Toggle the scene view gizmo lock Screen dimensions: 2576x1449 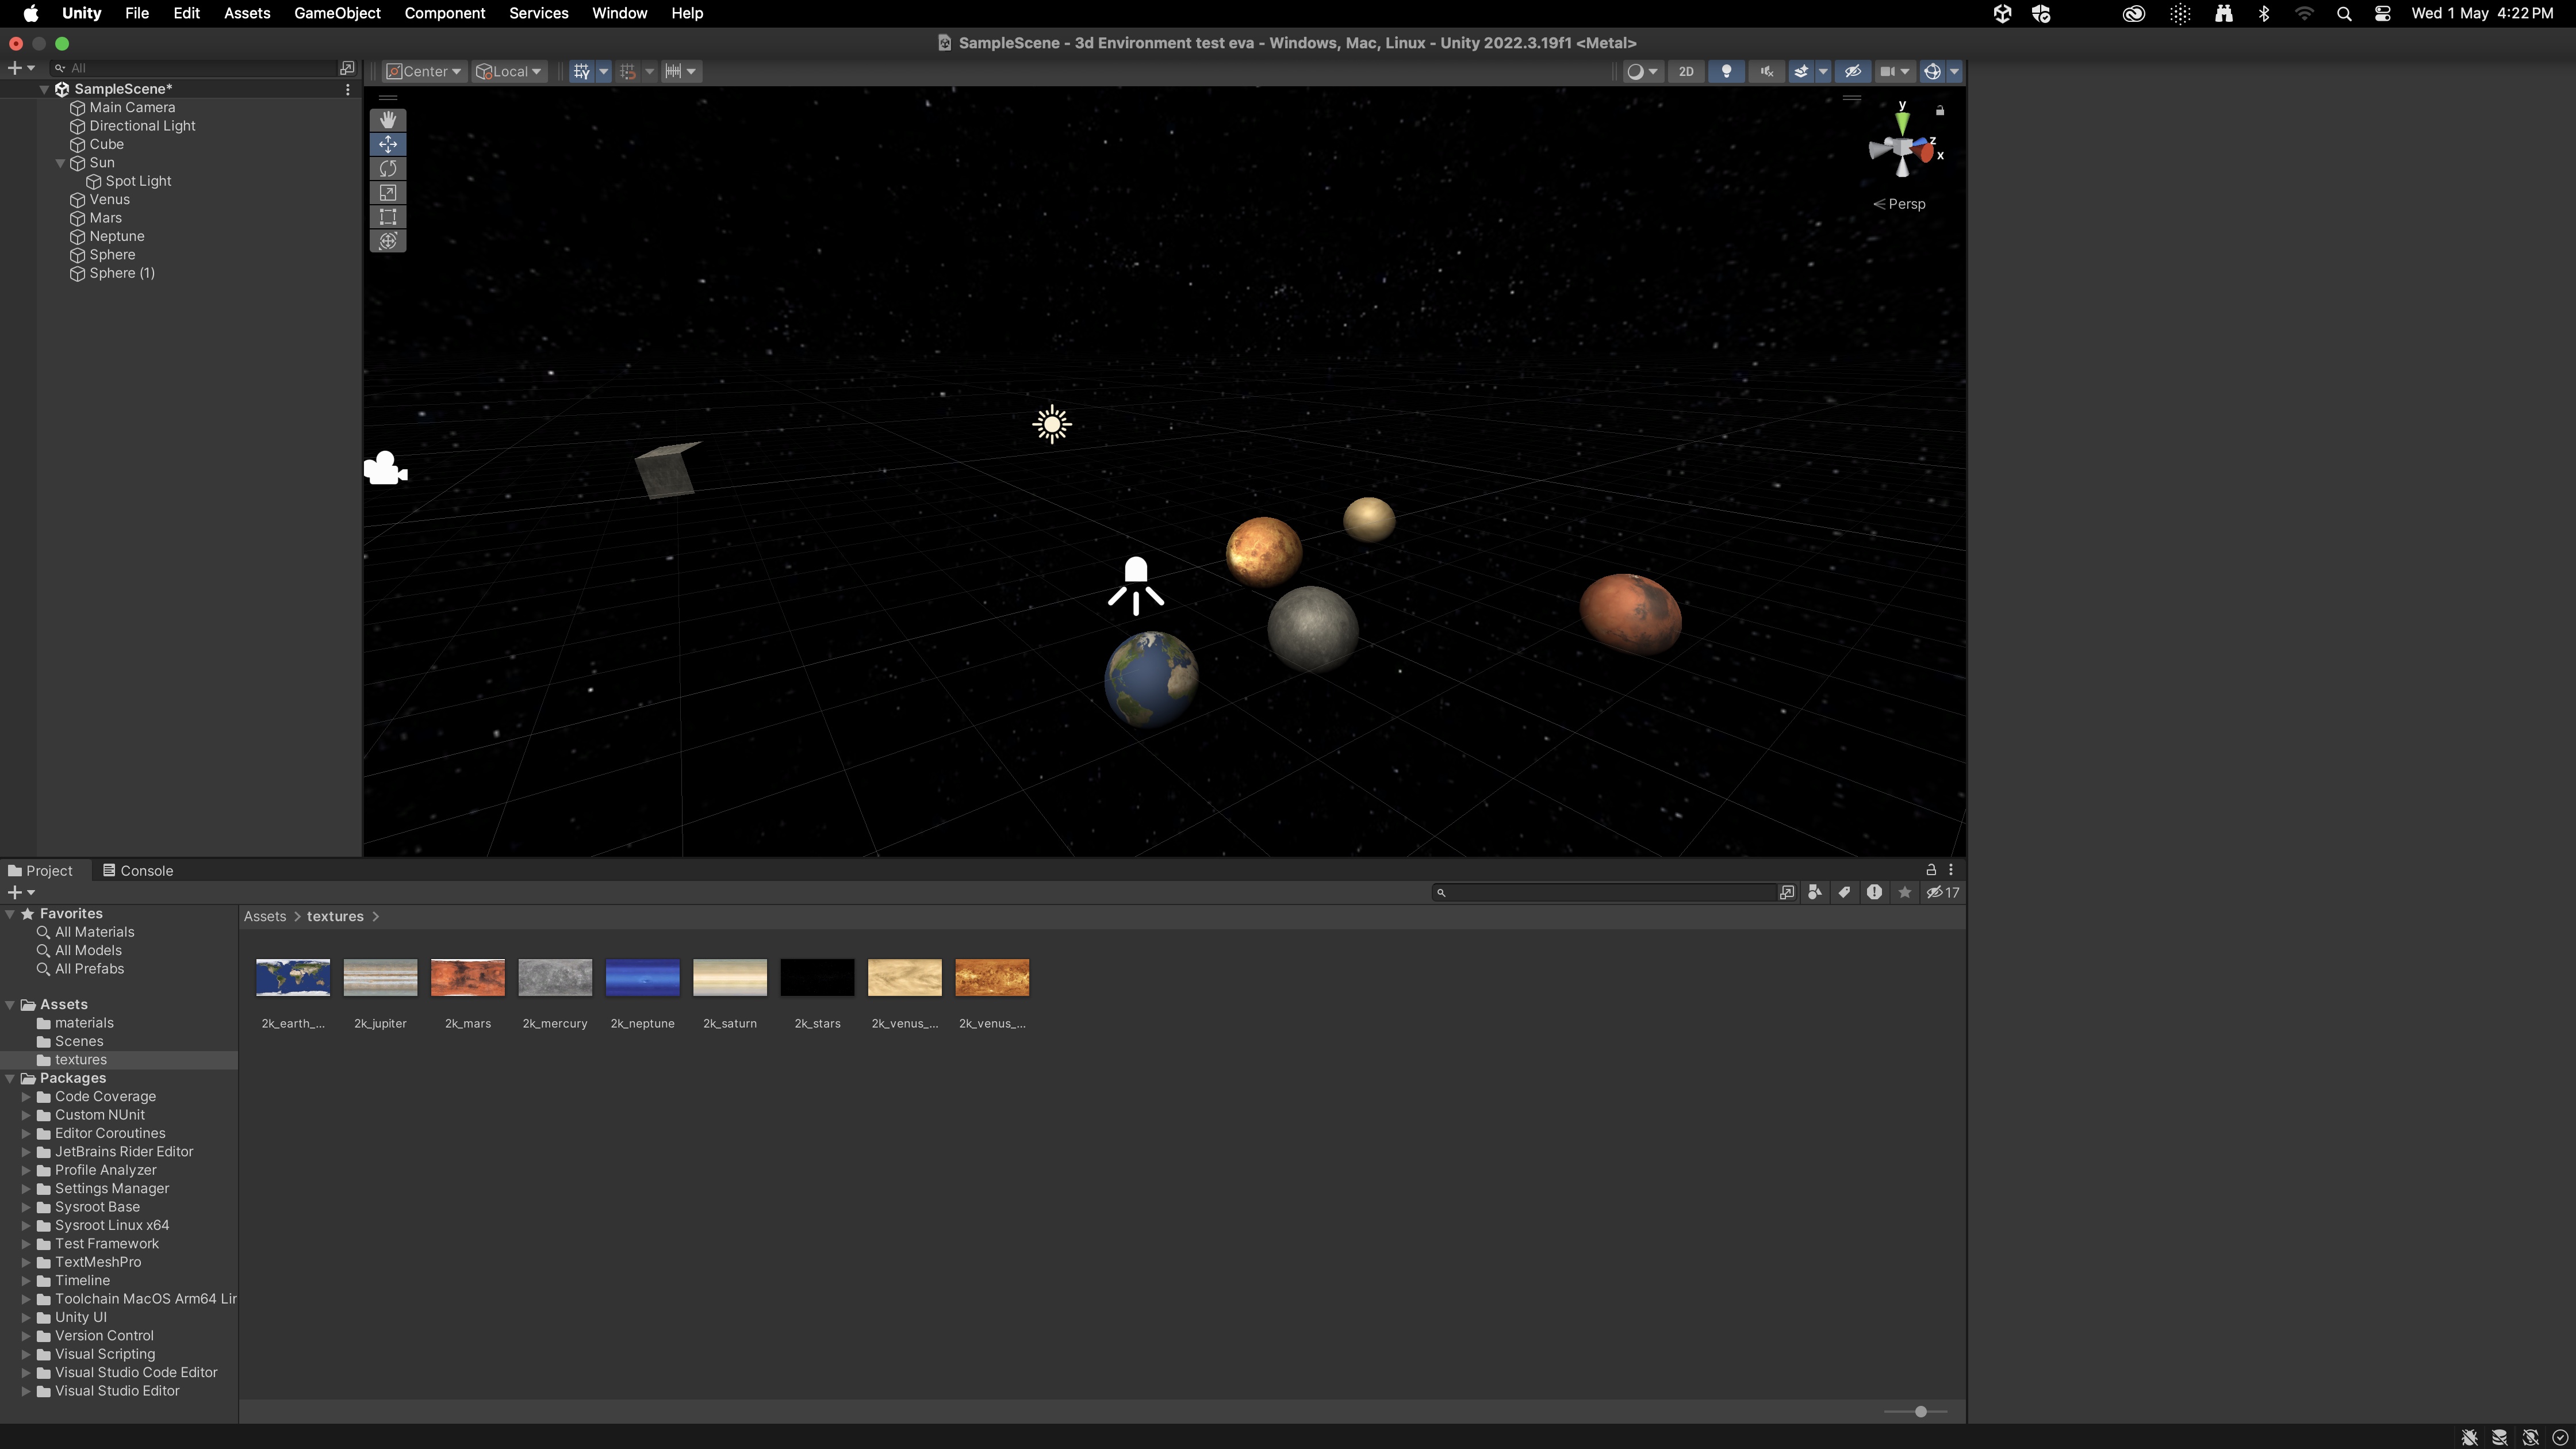pos(1940,110)
